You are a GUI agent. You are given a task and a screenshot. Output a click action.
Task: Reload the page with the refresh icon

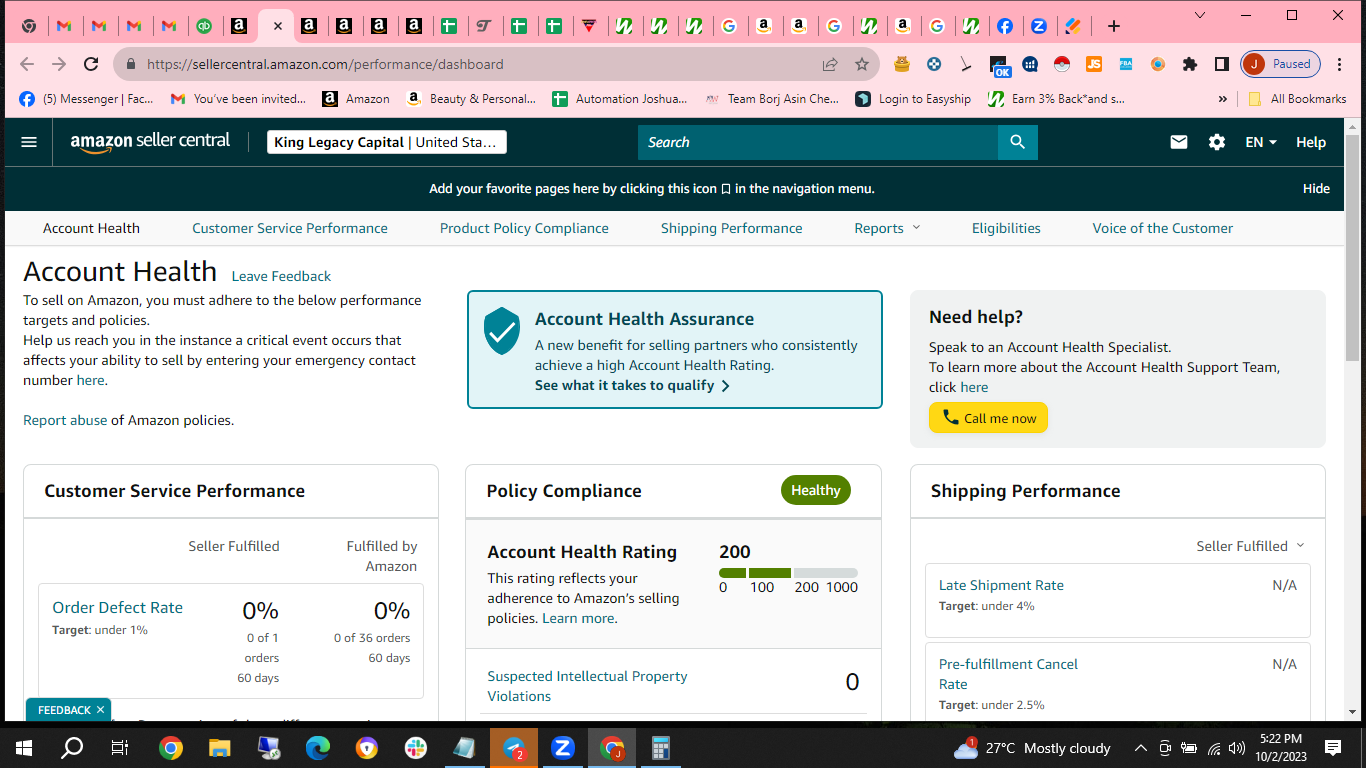point(91,64)
